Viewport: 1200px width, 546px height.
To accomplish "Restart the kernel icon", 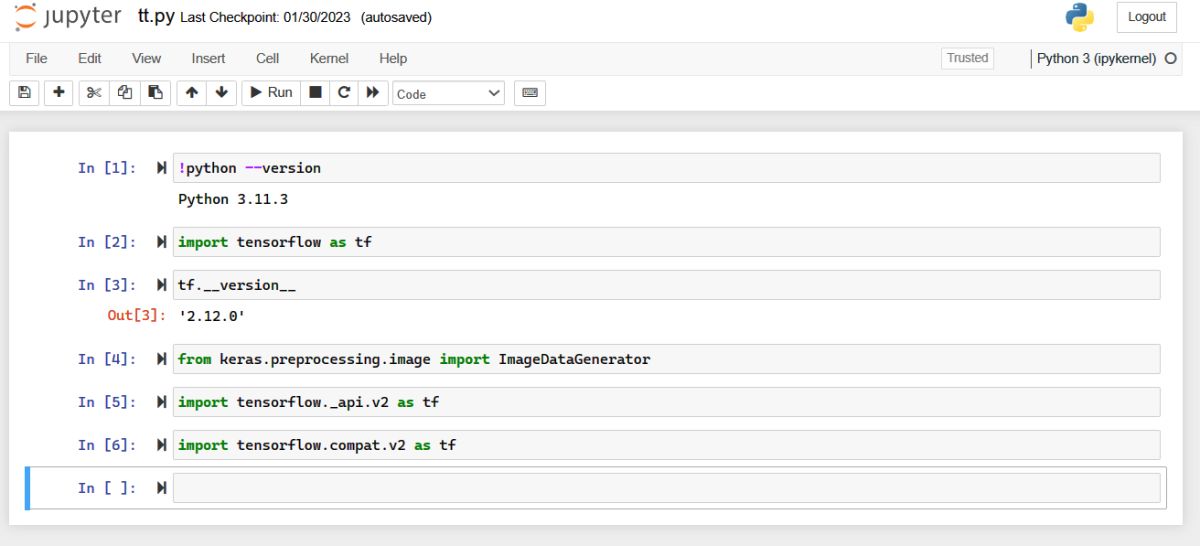I will coord(344,93).
